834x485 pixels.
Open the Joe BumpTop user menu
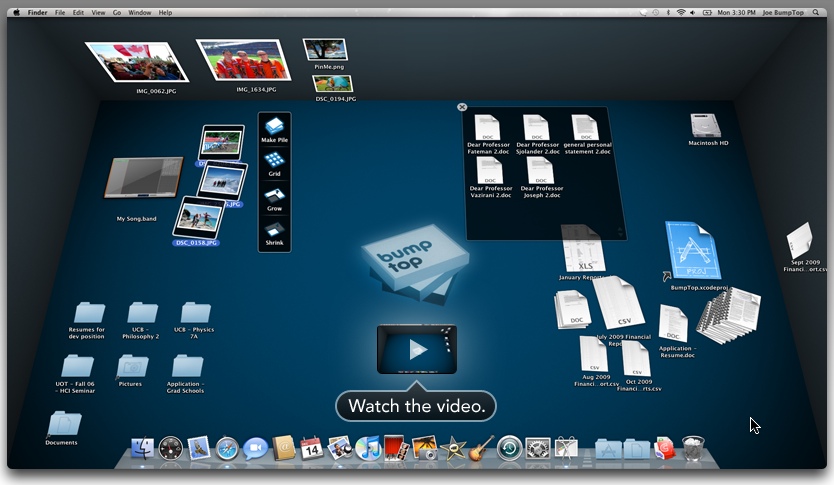coord(783,12)
